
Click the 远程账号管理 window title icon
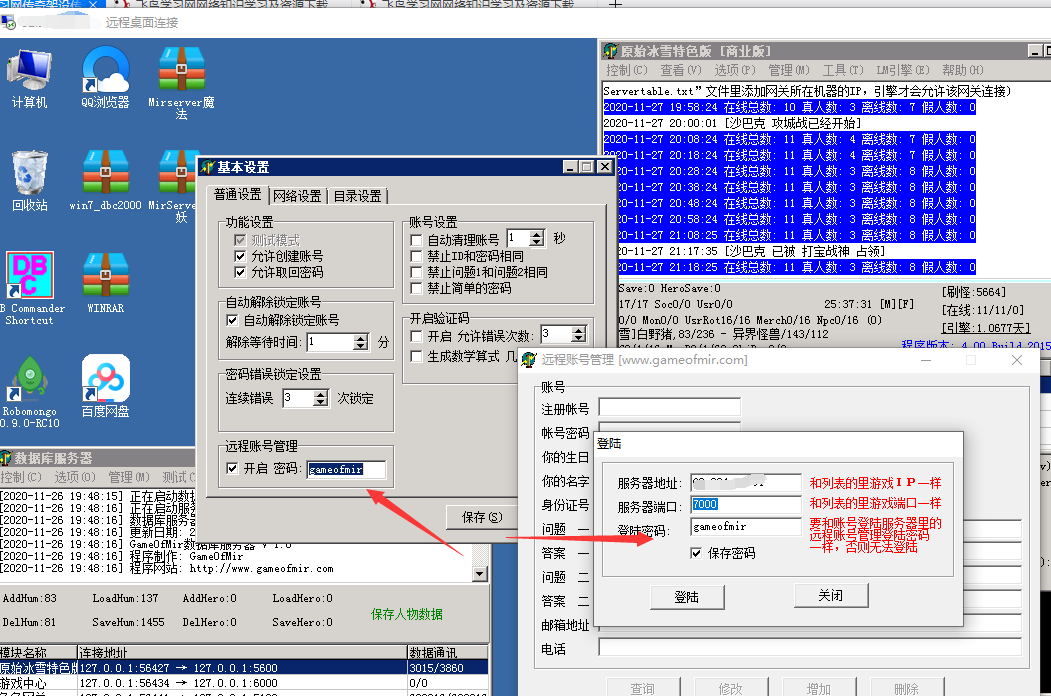[x=529, y=360]
